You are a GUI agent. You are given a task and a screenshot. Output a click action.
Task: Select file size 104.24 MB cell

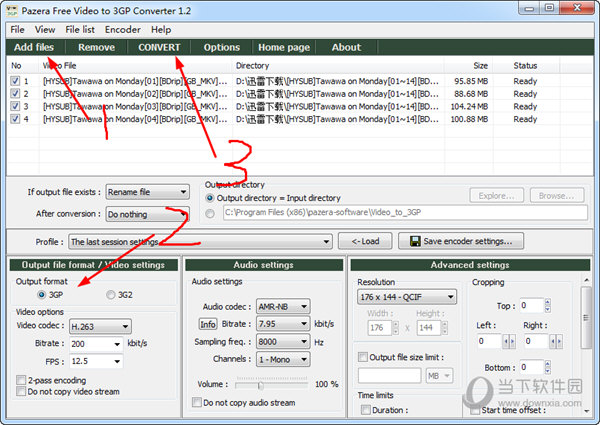point(469,106)
